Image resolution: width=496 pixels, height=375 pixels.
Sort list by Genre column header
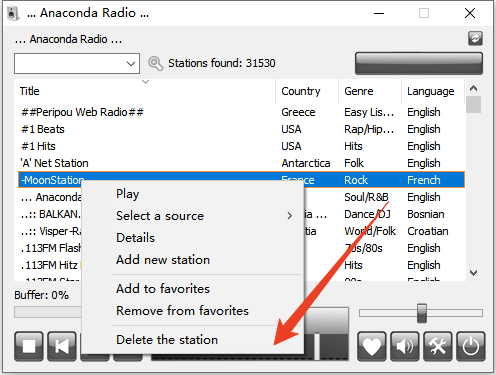[370, 91]
